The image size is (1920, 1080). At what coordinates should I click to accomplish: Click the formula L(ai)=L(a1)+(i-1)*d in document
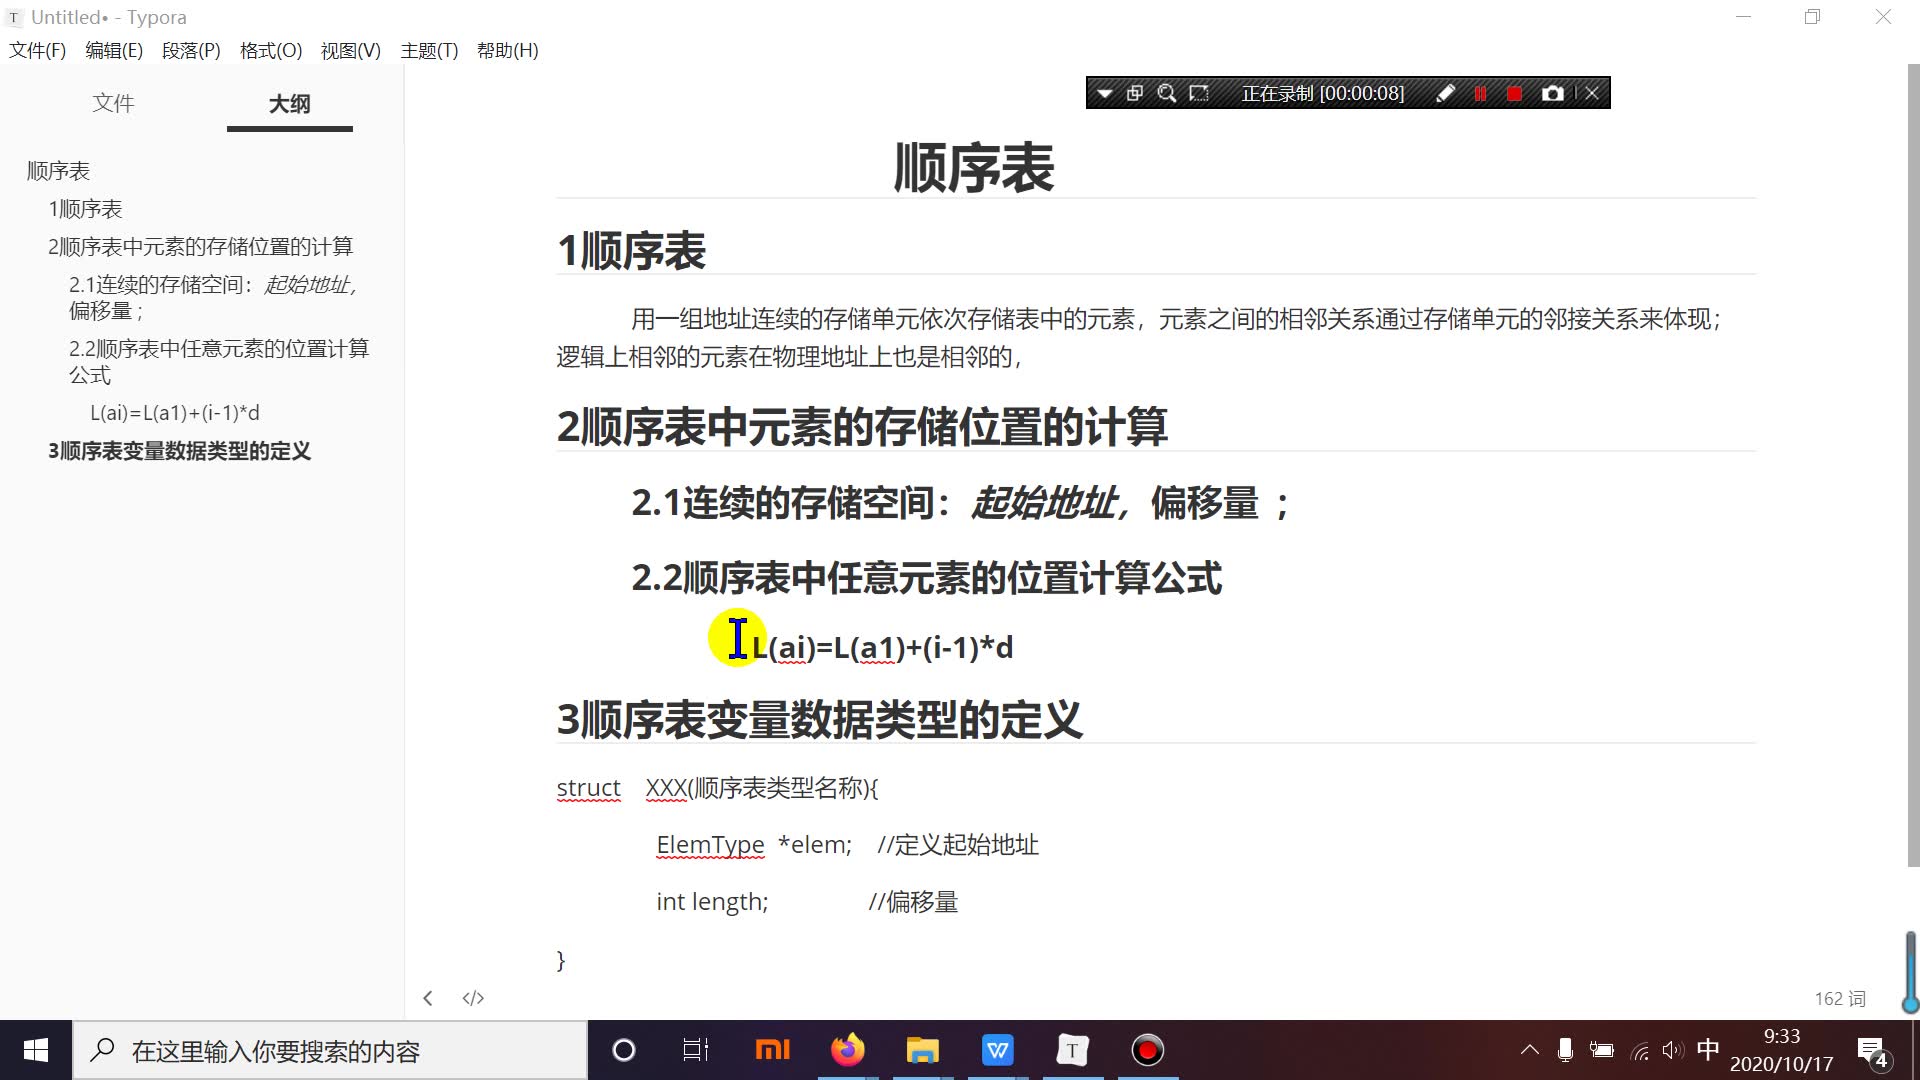[883, 647]
